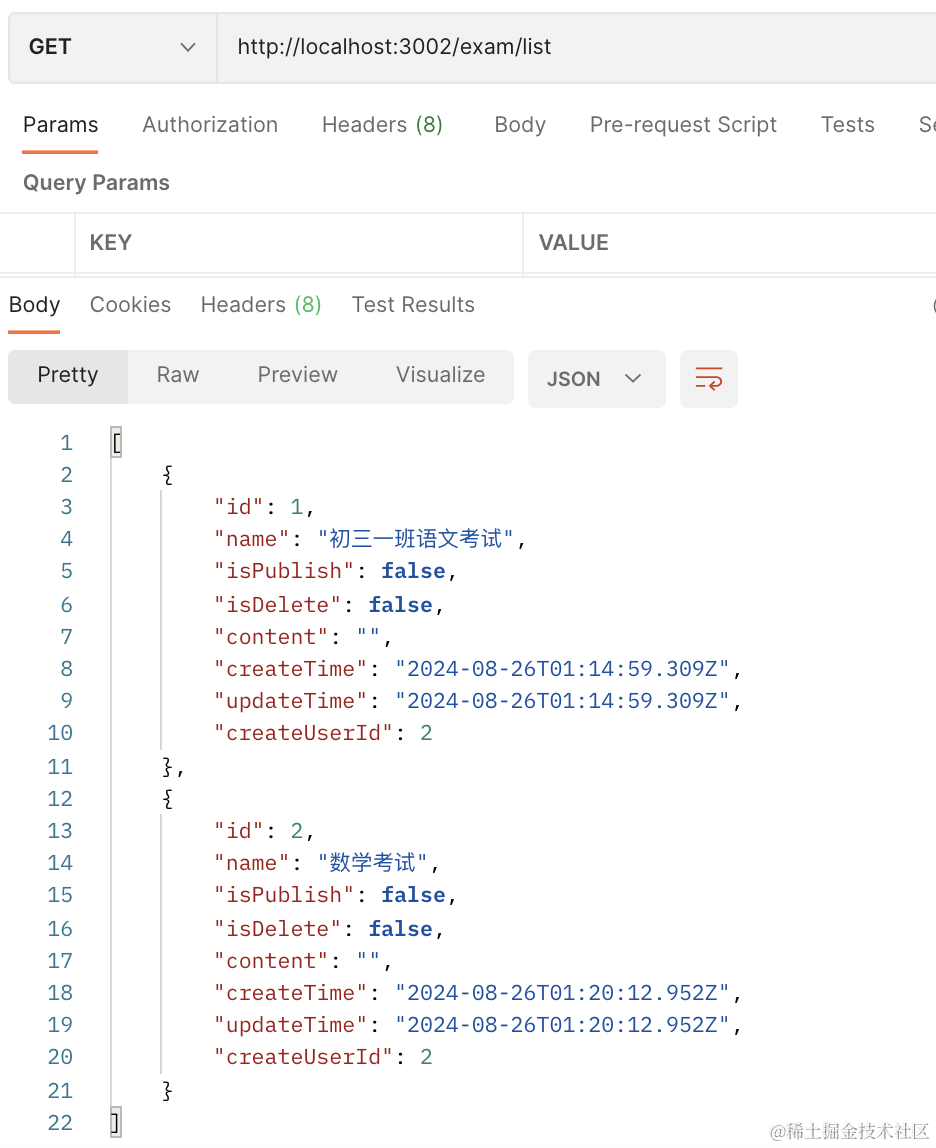
Task: Click the KEY column header in Query Params
Action: coord(111,243)
